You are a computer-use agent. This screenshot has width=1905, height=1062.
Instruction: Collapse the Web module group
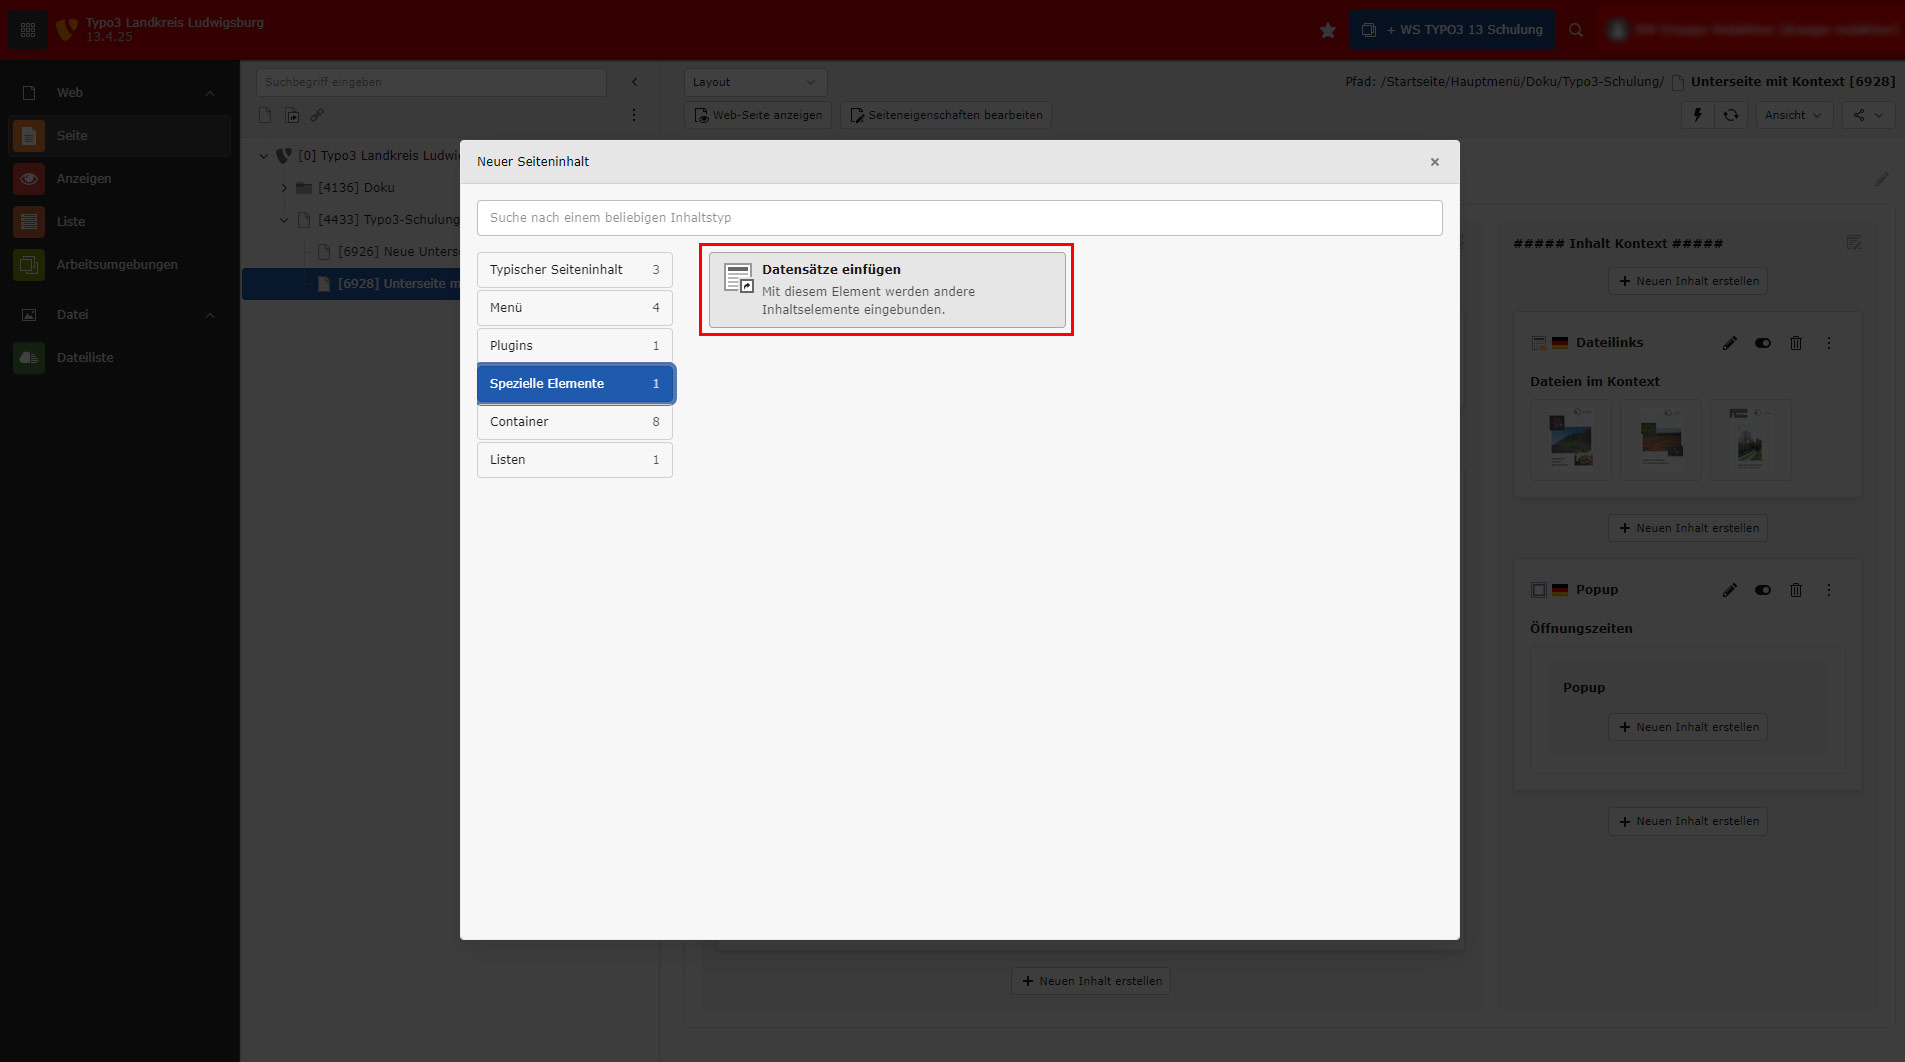click(210, 93)
